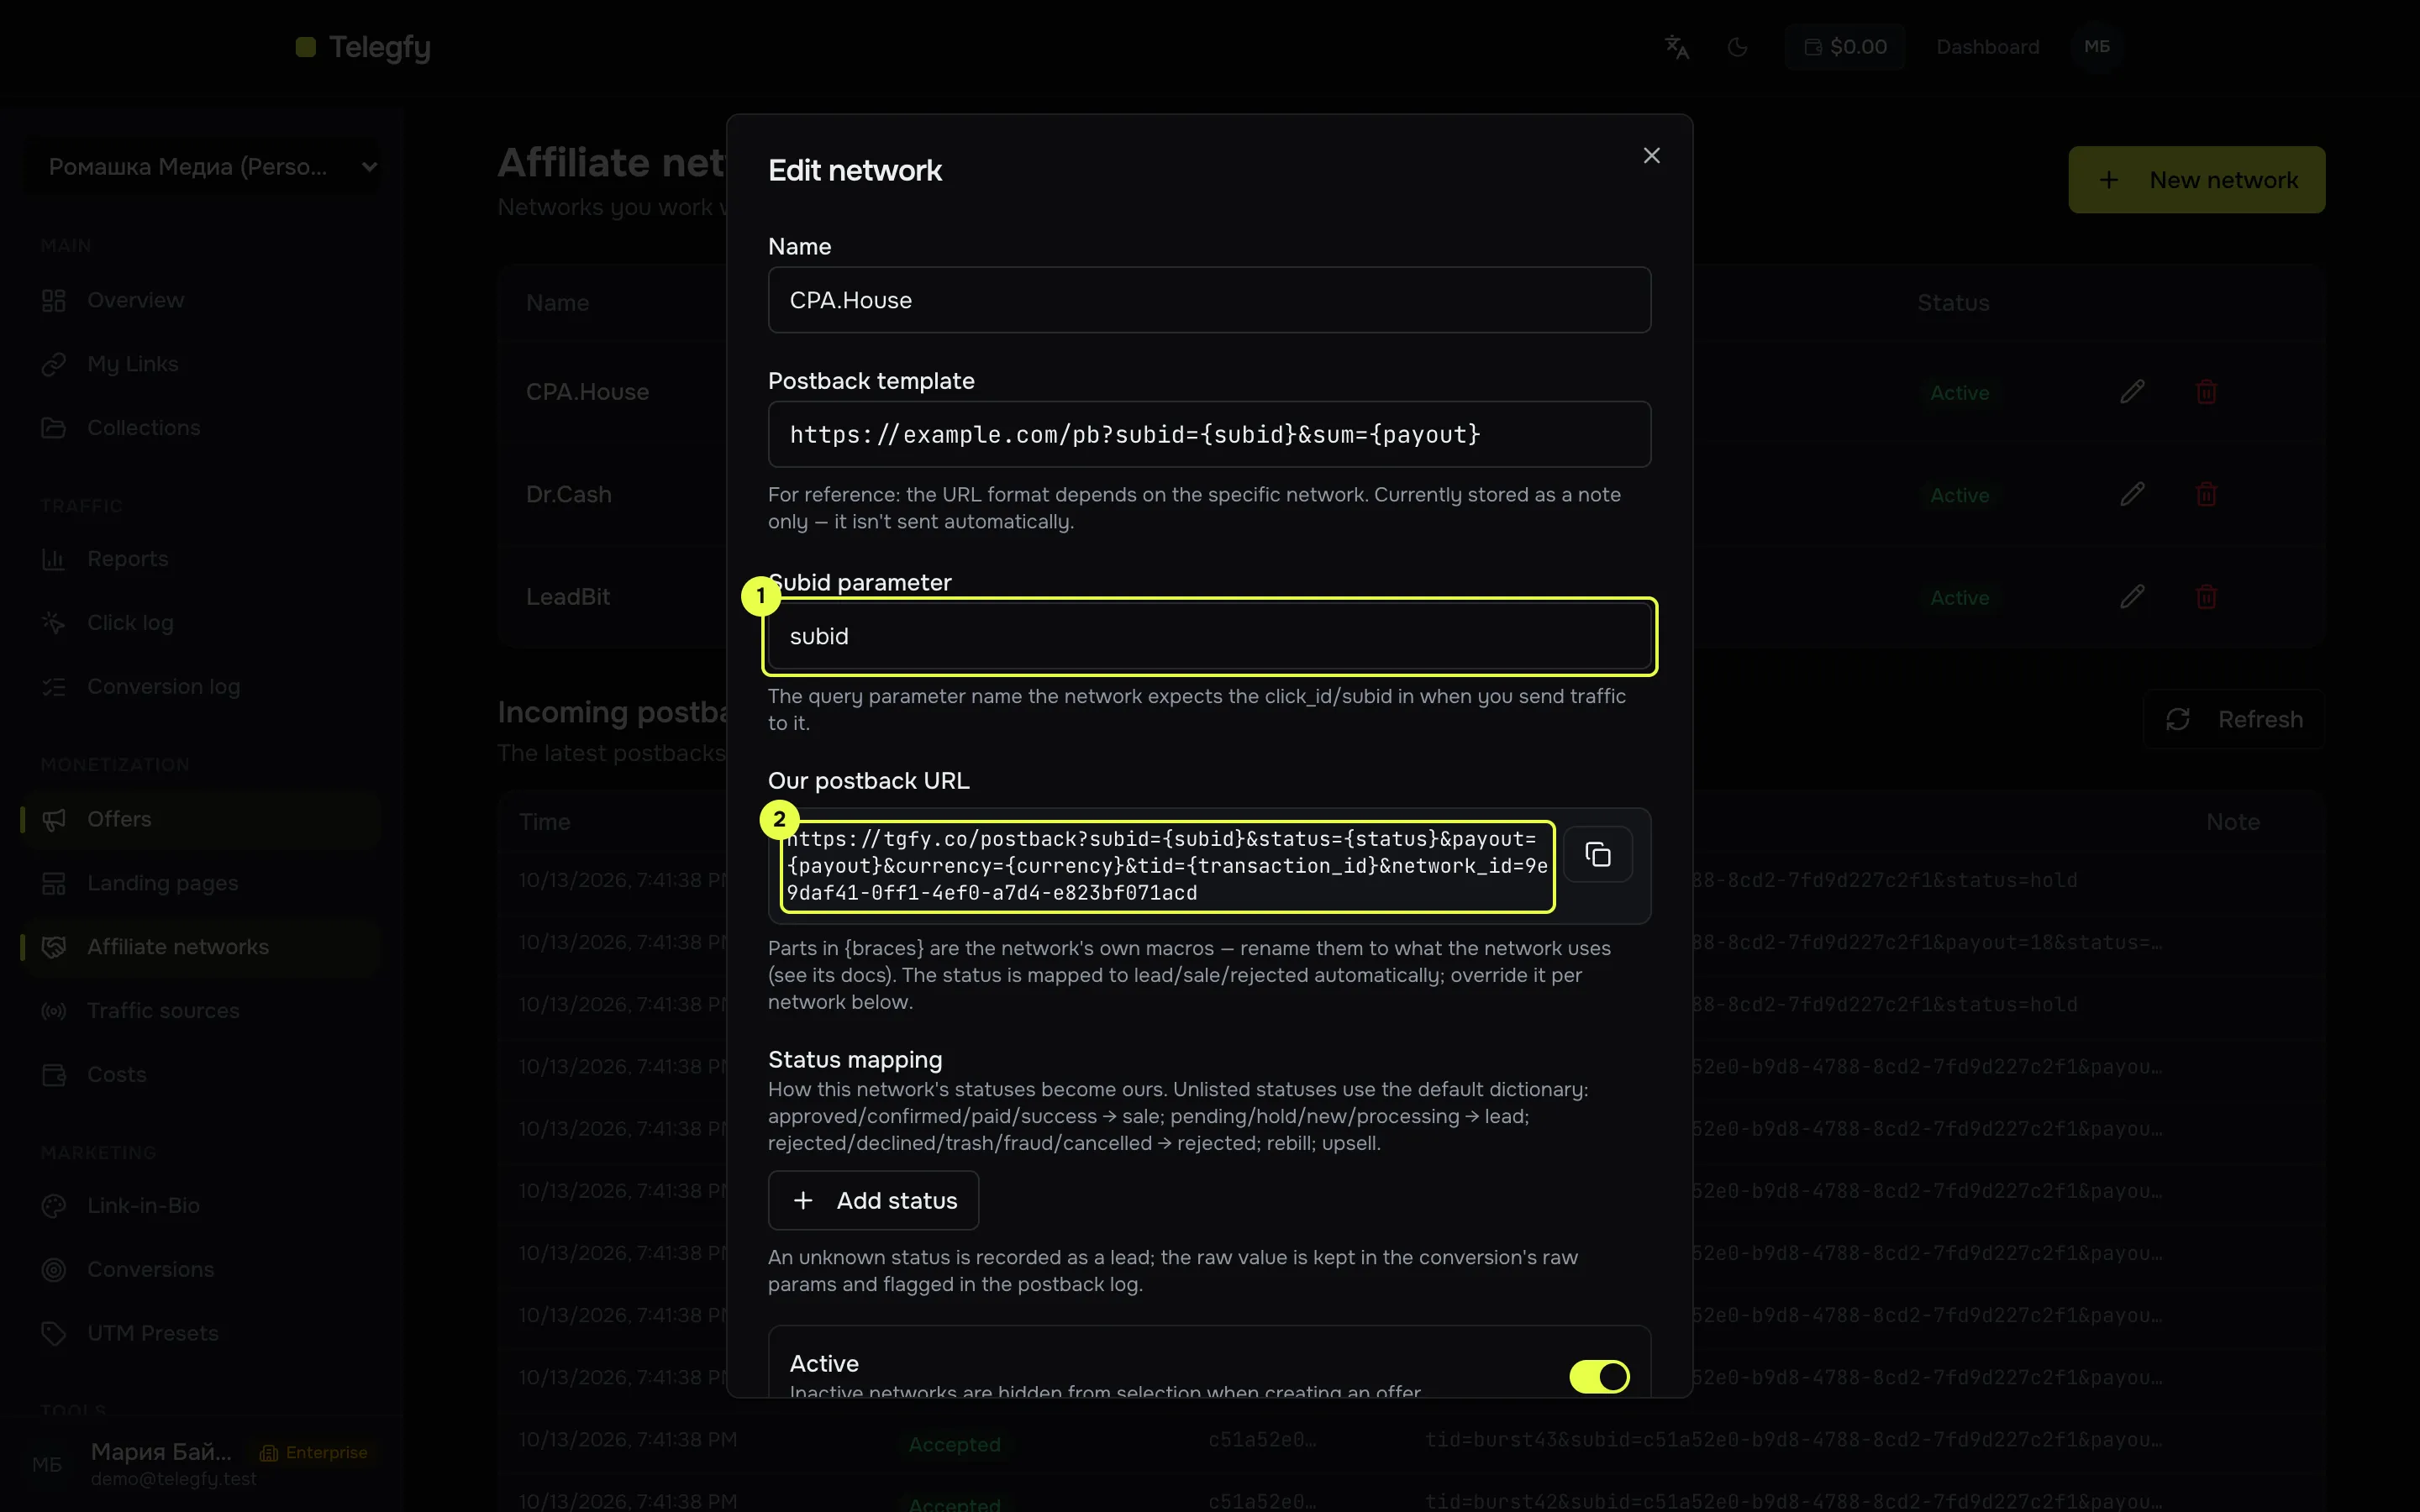Delete the CPA.House network trash icon
The height and width of the screenshot is (1512, 2420).
click(2206, 392)
